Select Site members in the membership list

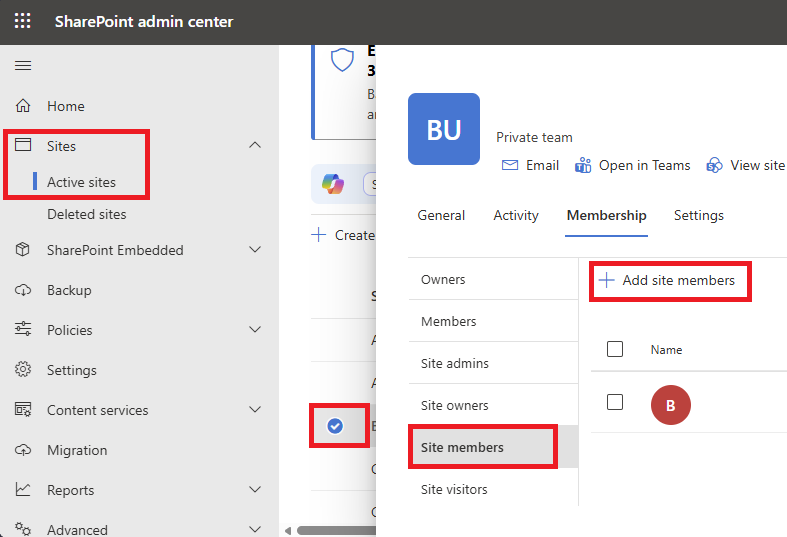493,447
